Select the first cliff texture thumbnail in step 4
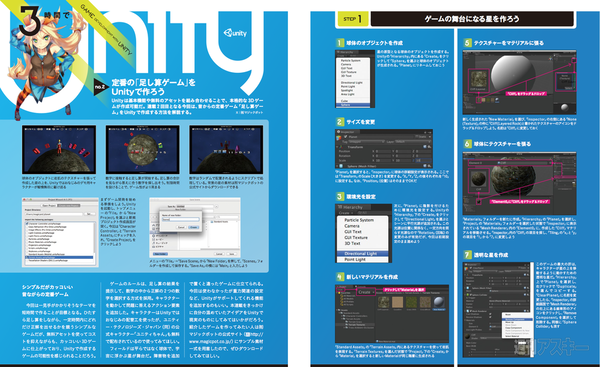This screenshot has width=600, height=367. coord(383,302)
